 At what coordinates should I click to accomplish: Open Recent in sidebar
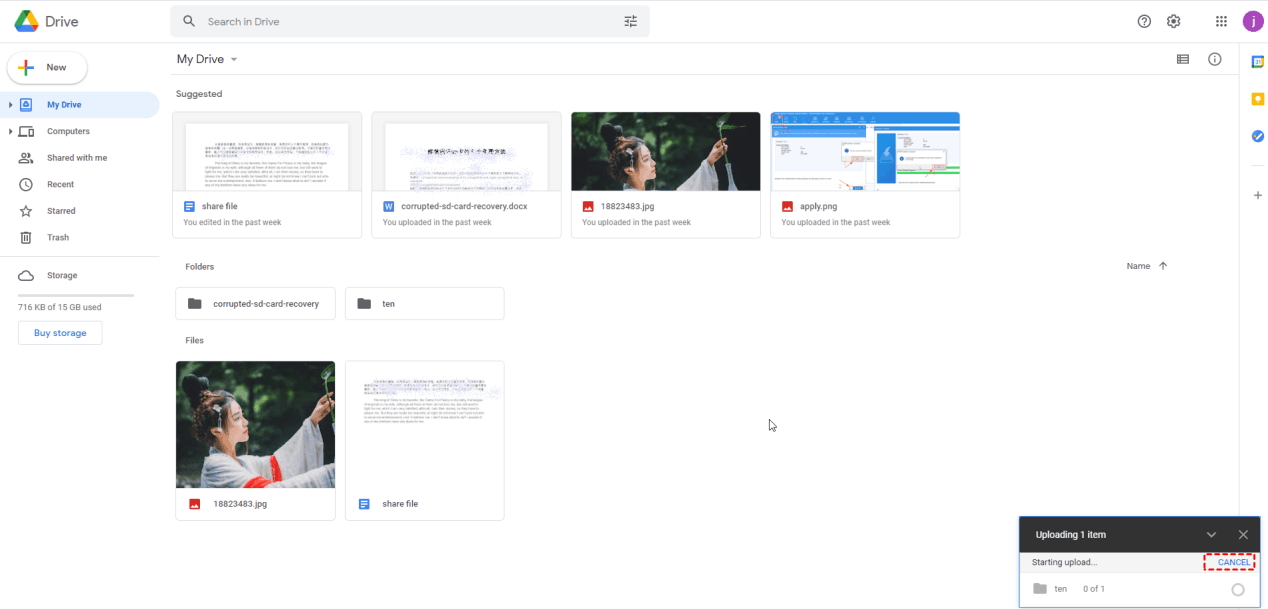[x=60, y=184]
